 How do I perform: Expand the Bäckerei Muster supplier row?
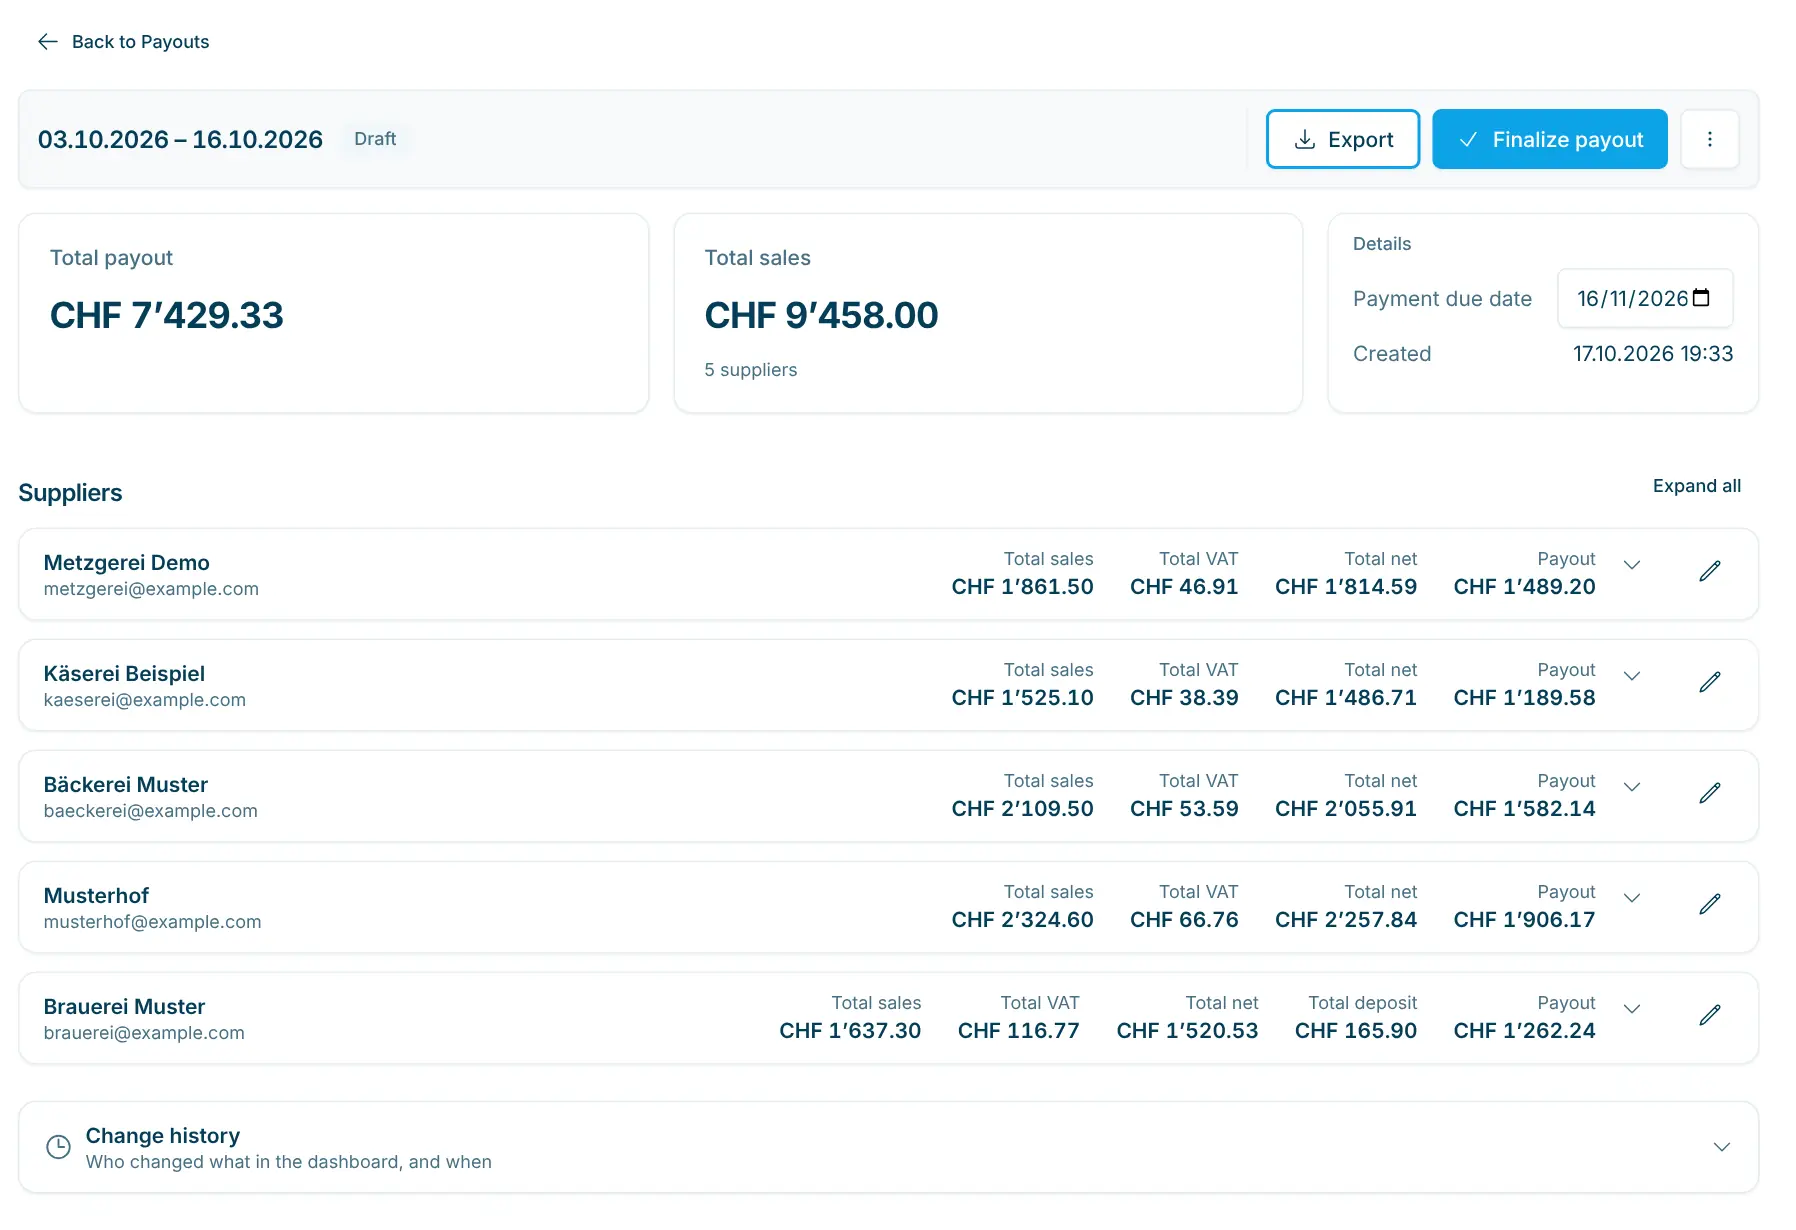[1631, 787]
